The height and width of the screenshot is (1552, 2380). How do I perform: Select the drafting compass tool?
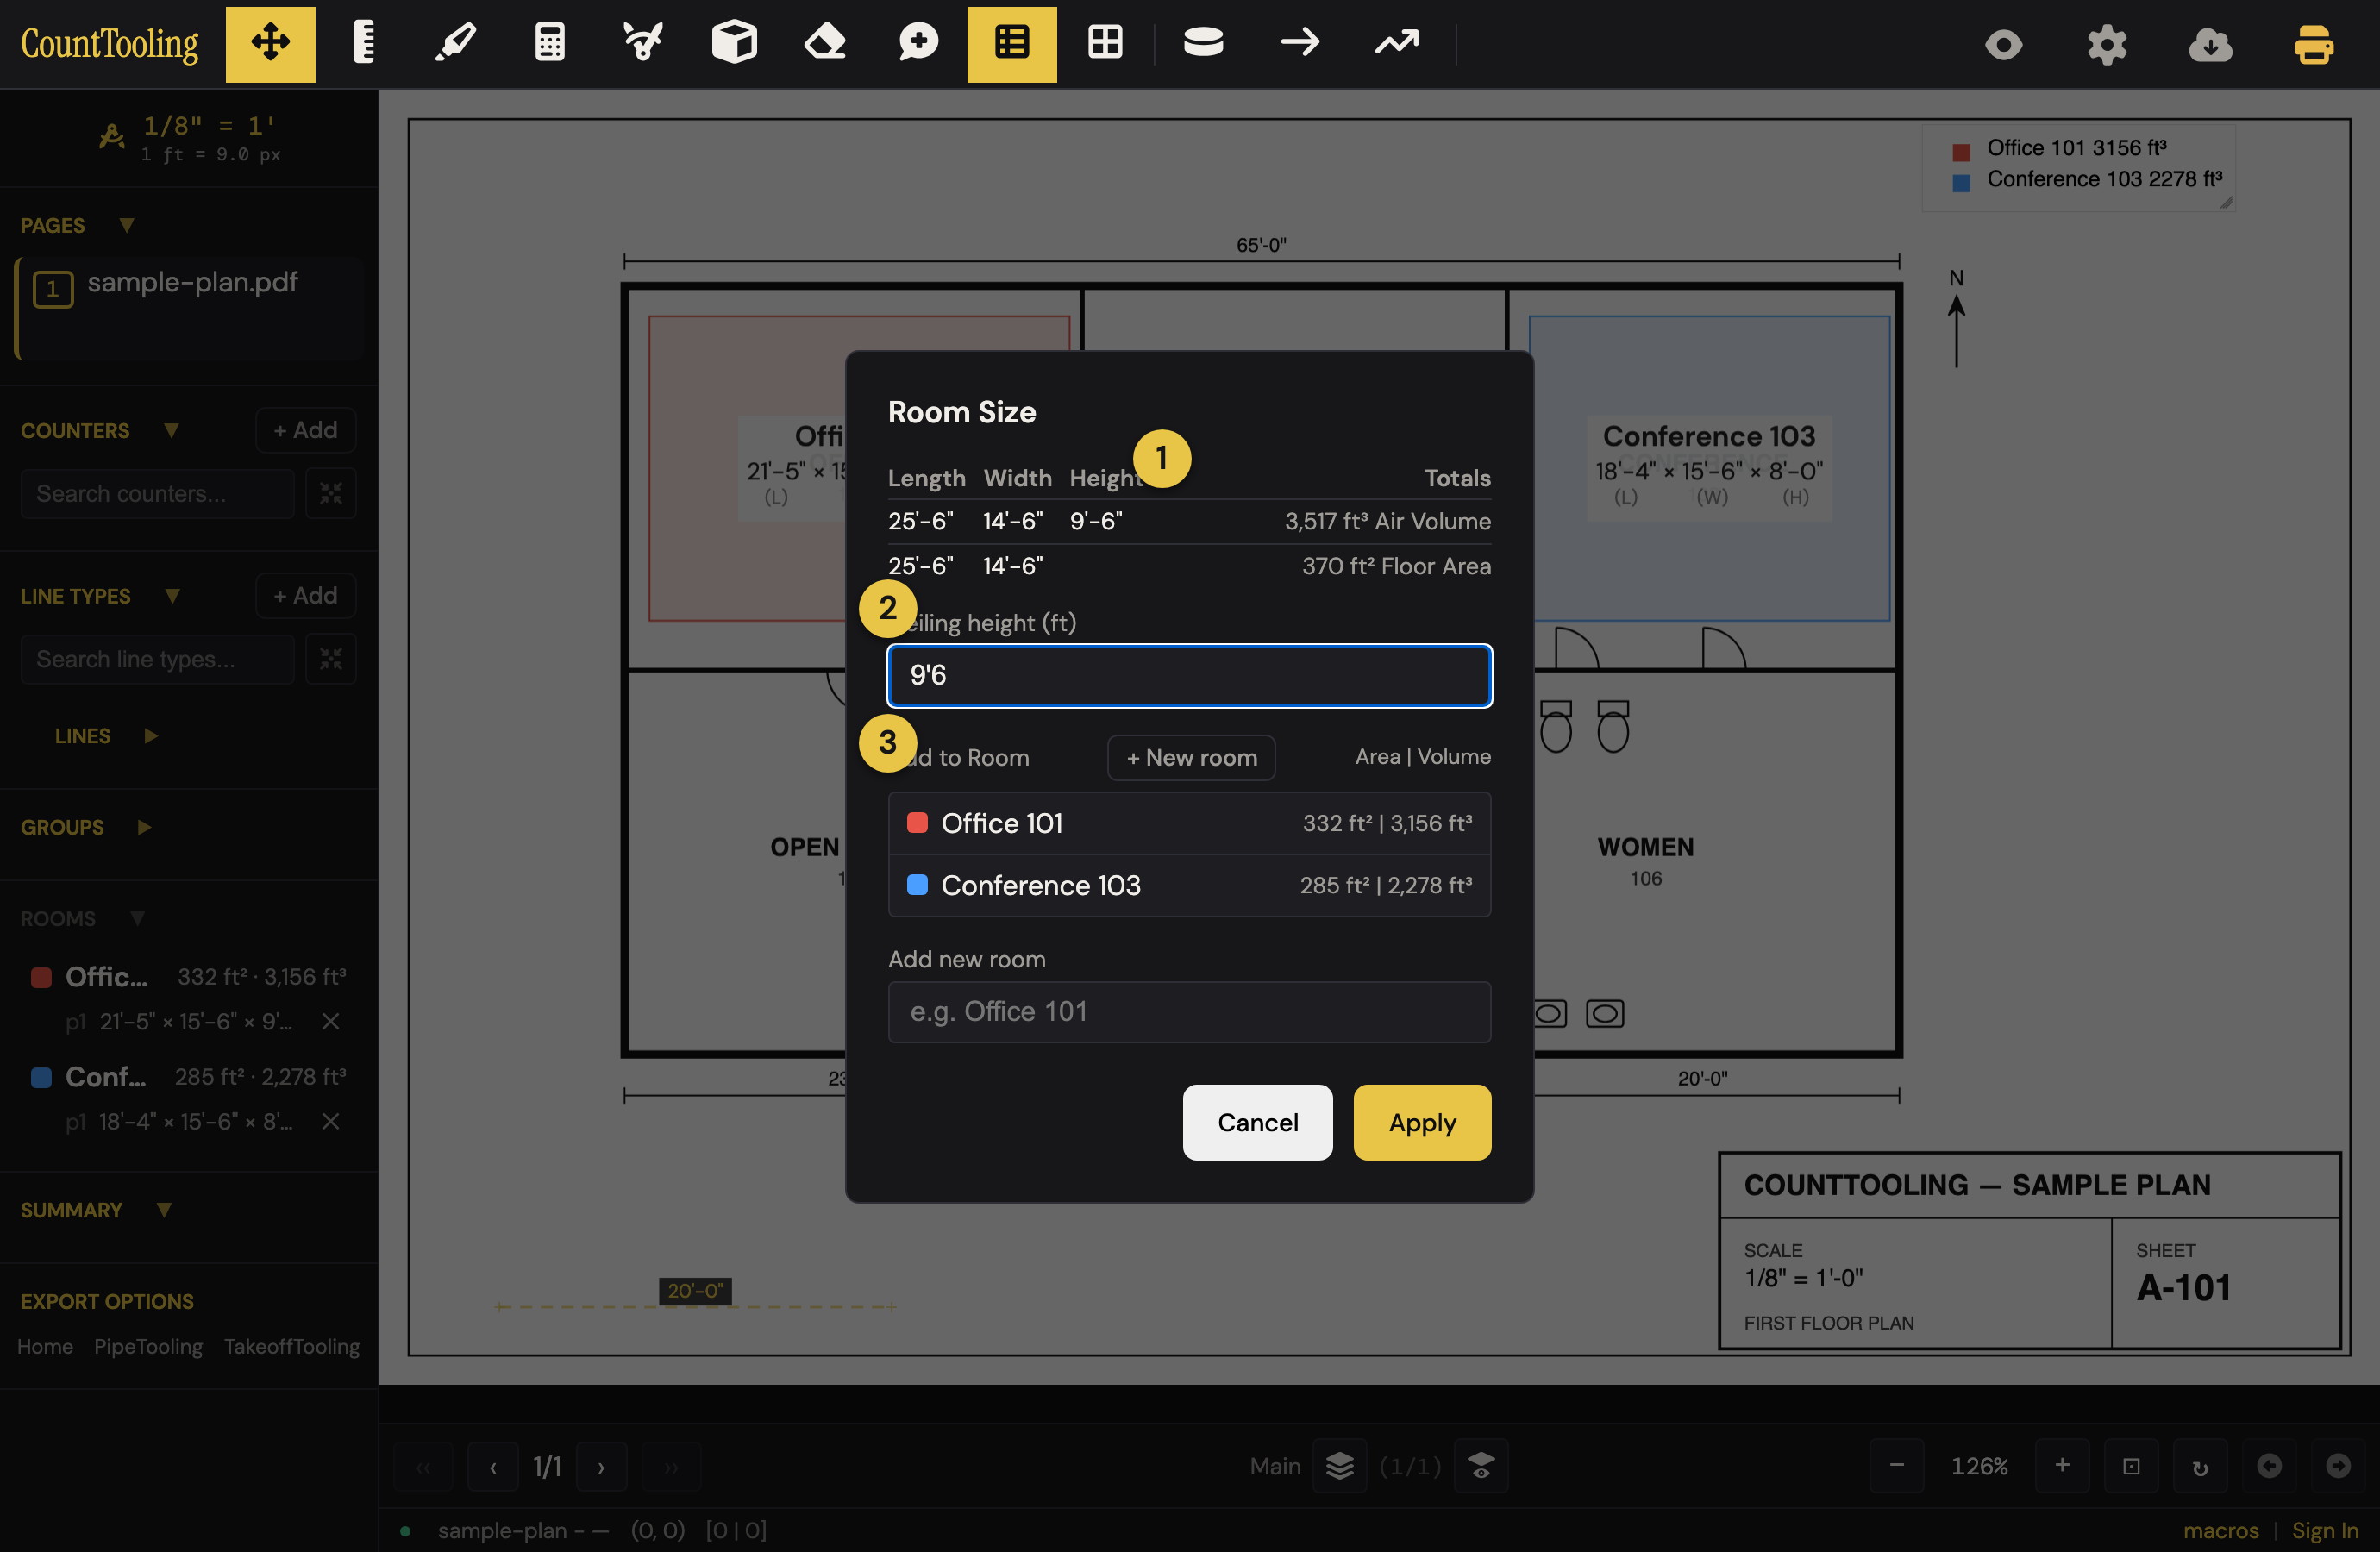[642, 44]
